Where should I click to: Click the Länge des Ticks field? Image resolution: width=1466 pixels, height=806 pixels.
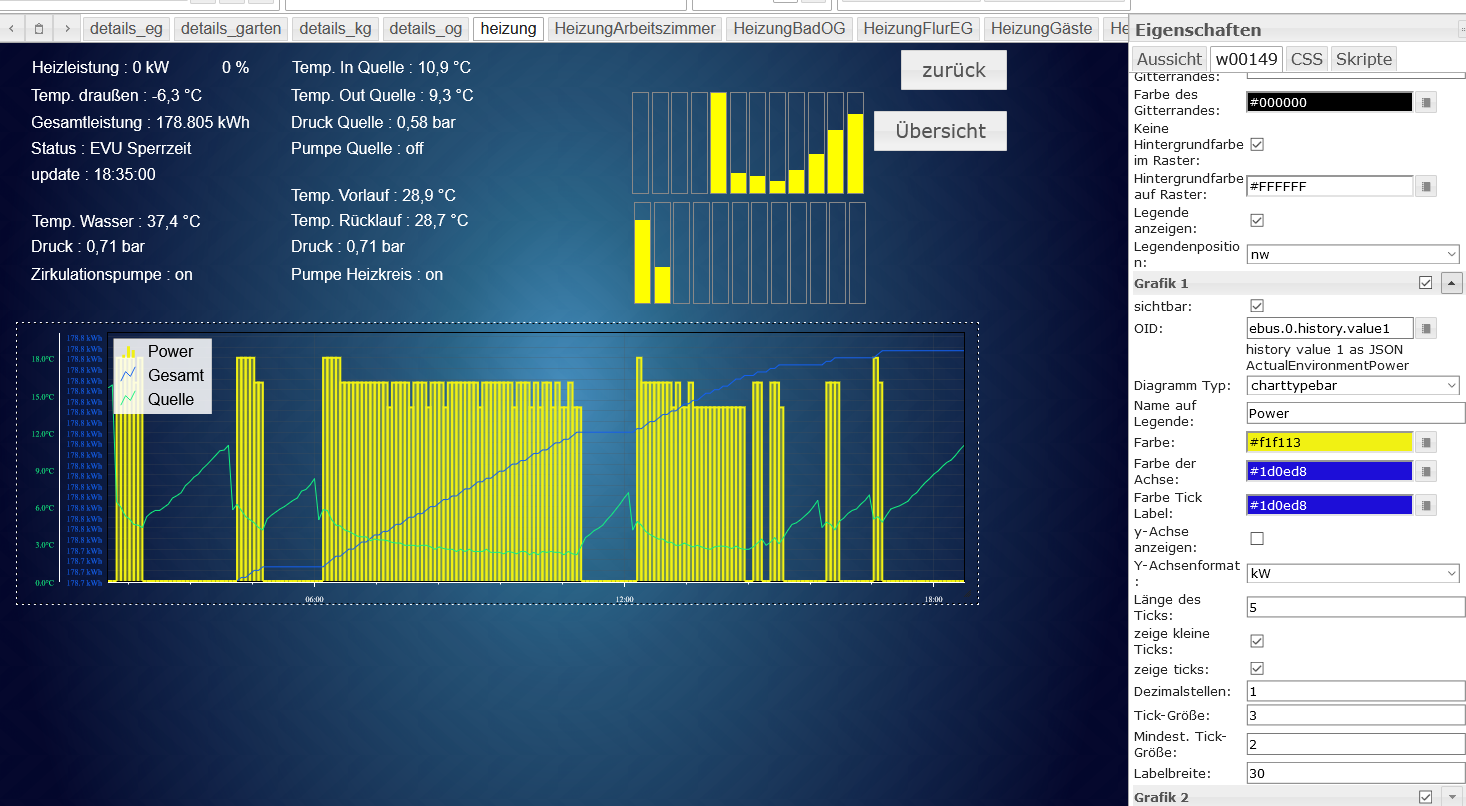click(1356, 607)
